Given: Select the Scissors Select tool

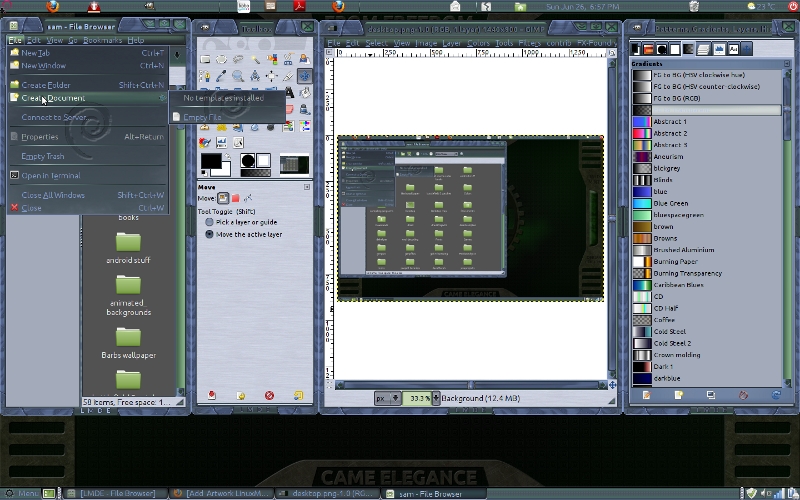Looking at the screenshot, I should click(288, 59).
